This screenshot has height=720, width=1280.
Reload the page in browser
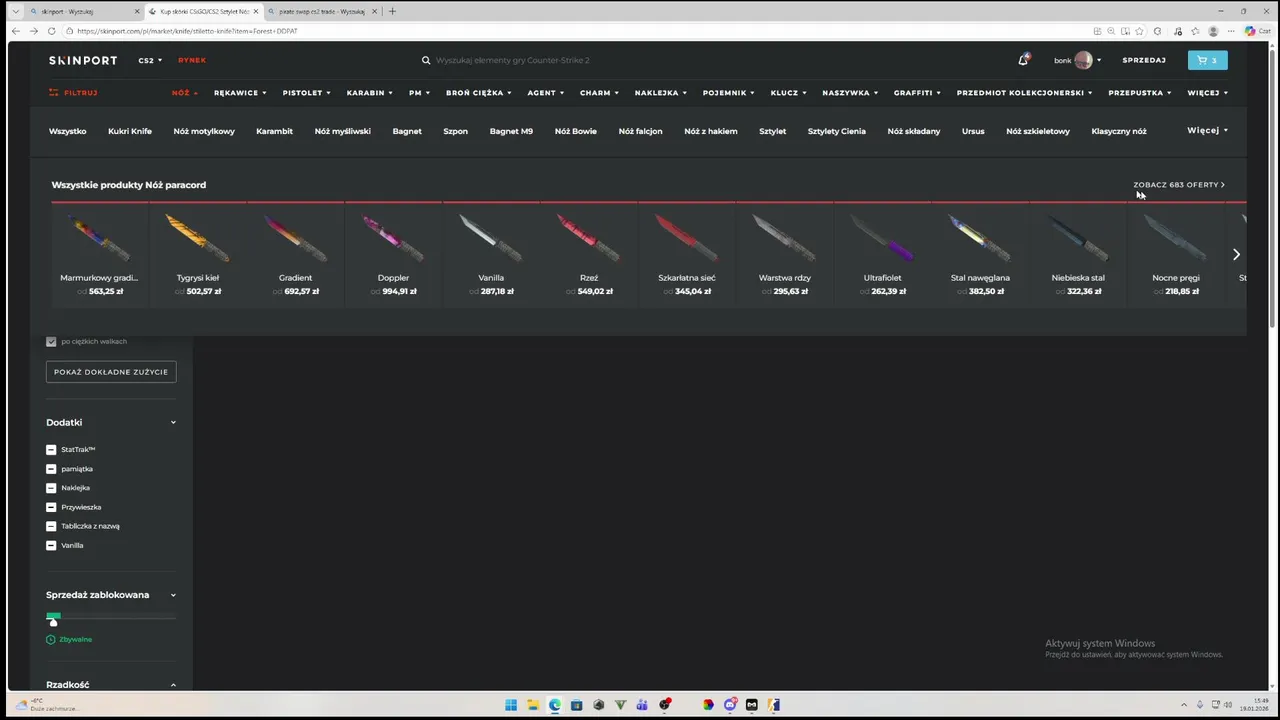[x=52, y=31]
